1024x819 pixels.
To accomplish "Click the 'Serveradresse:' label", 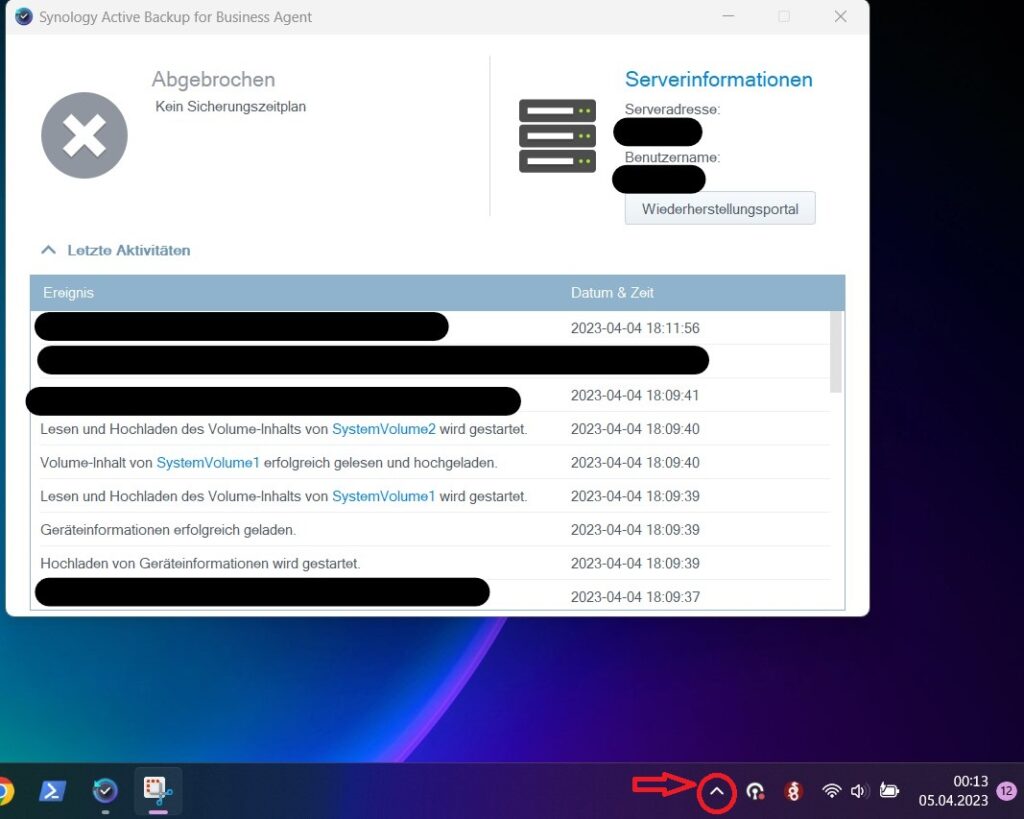I will [672, 109].
